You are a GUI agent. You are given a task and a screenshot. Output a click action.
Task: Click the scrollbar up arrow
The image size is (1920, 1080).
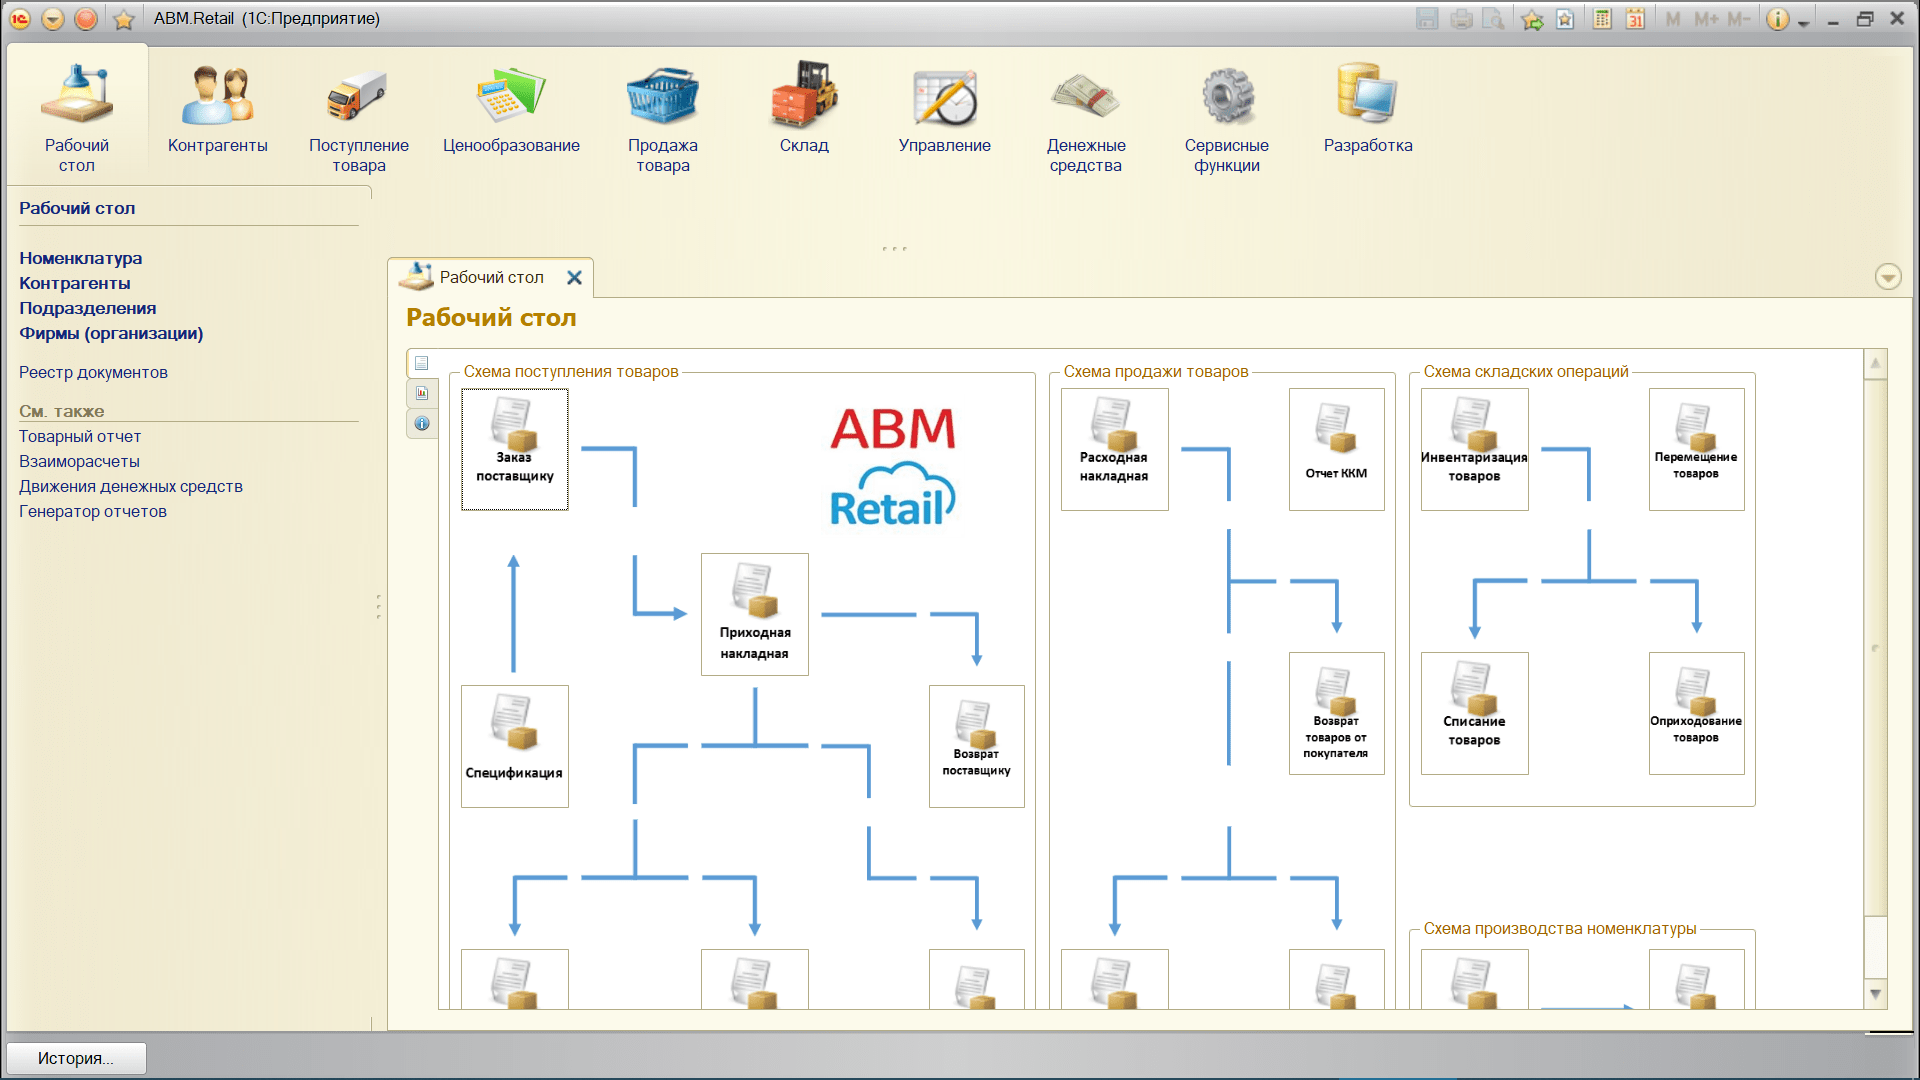(1876, 364)
